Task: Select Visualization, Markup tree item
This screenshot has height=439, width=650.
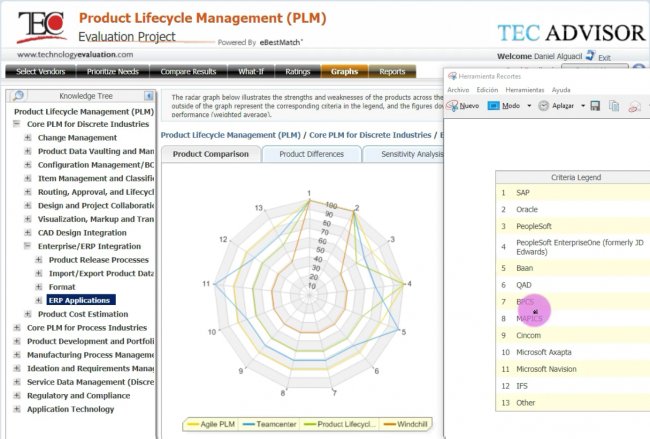Action: [96, 219]
